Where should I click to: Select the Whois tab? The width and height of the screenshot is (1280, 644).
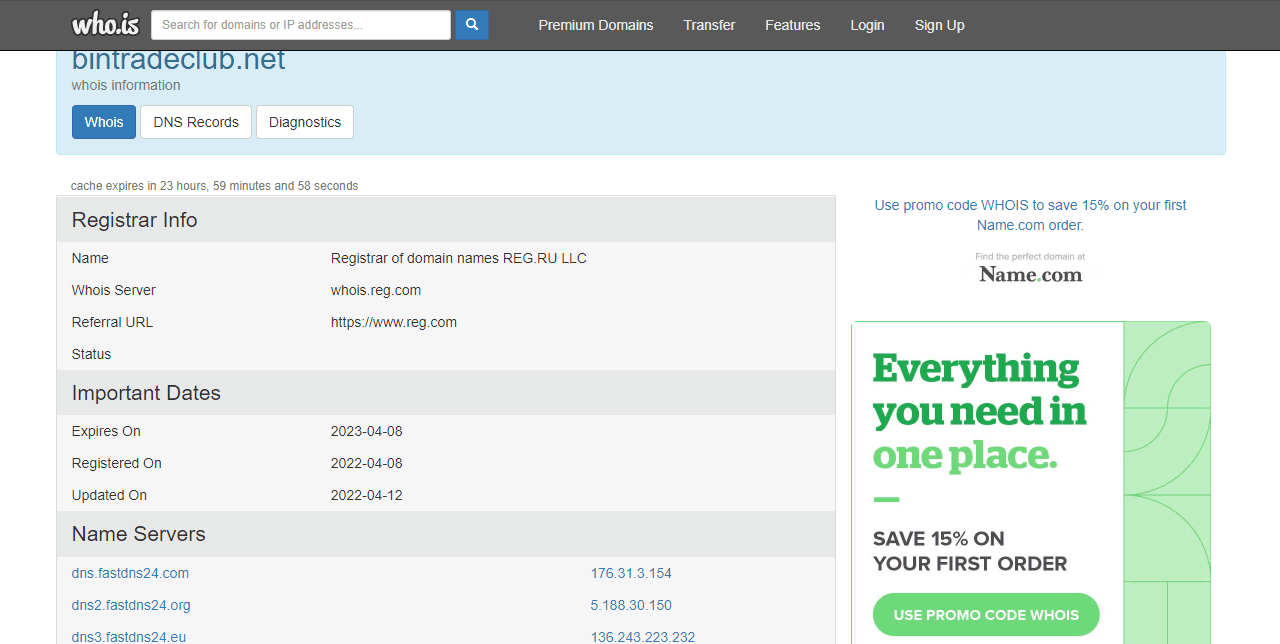click(104, 122)
